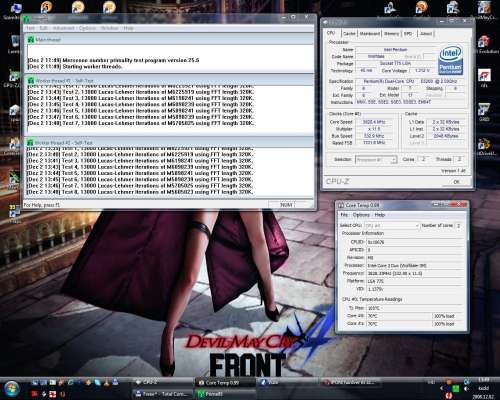
Task: Click the Intel Pentium logo in CPU-Z
Action: (450, 60)
